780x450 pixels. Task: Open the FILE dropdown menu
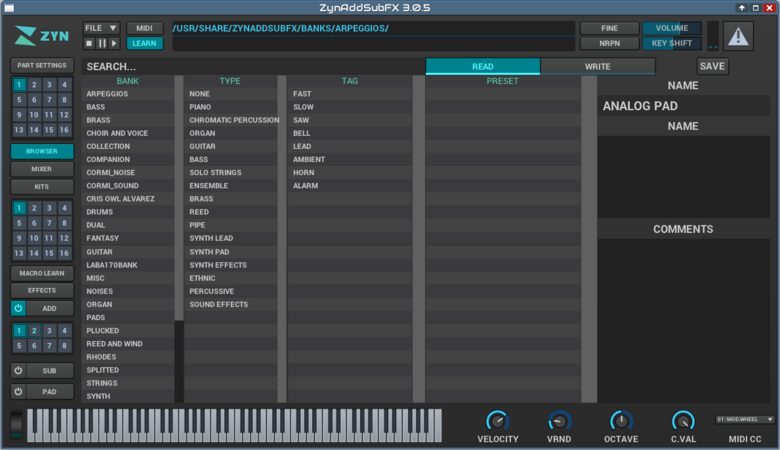click(101, 28)
